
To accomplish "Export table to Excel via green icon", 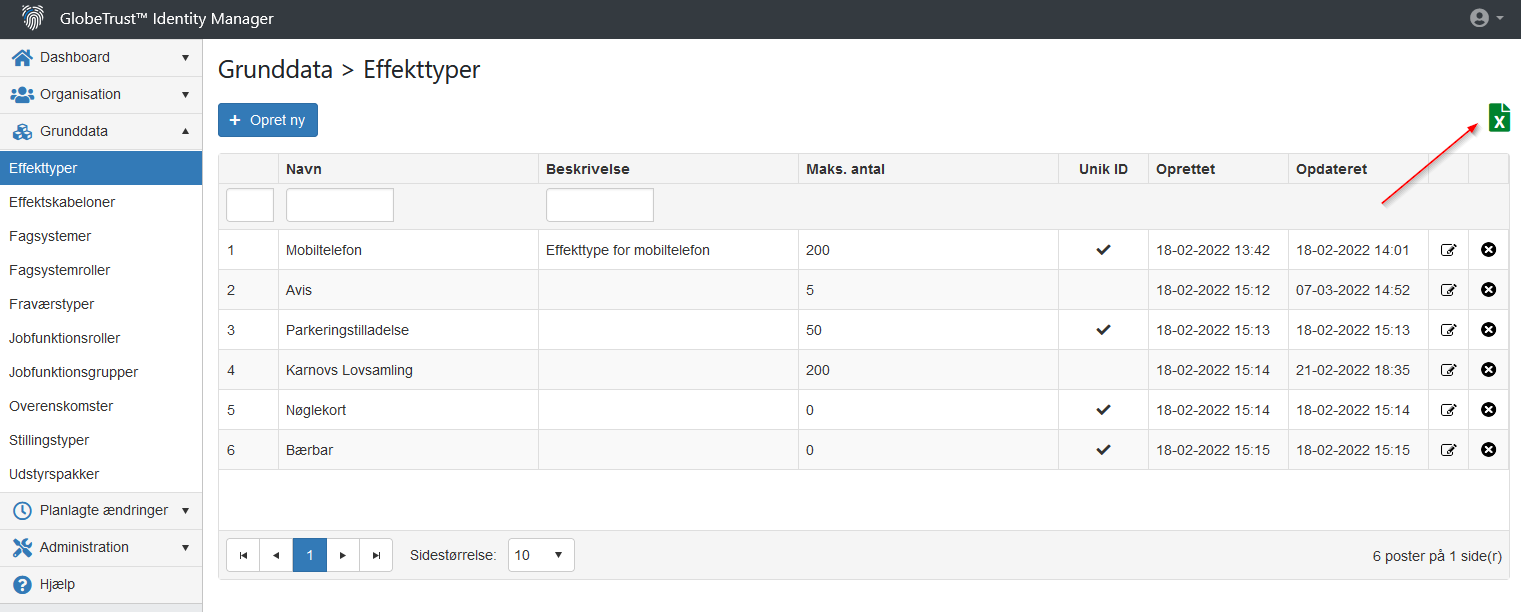I will click(1499, 117).
